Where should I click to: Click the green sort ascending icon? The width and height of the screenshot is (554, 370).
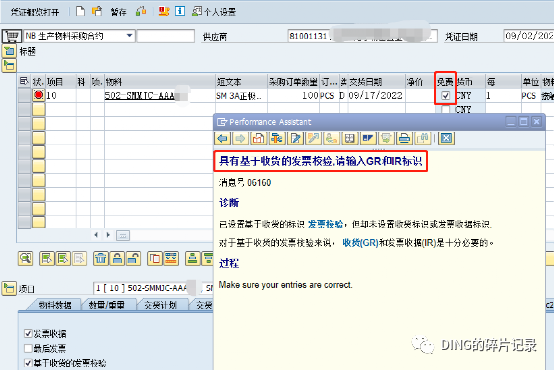click(193, 259)
